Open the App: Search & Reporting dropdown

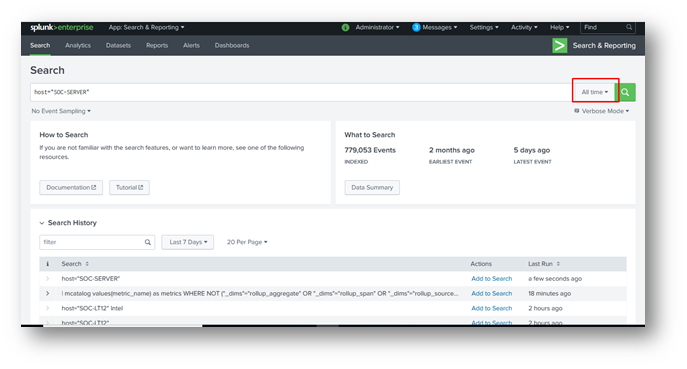146,27
